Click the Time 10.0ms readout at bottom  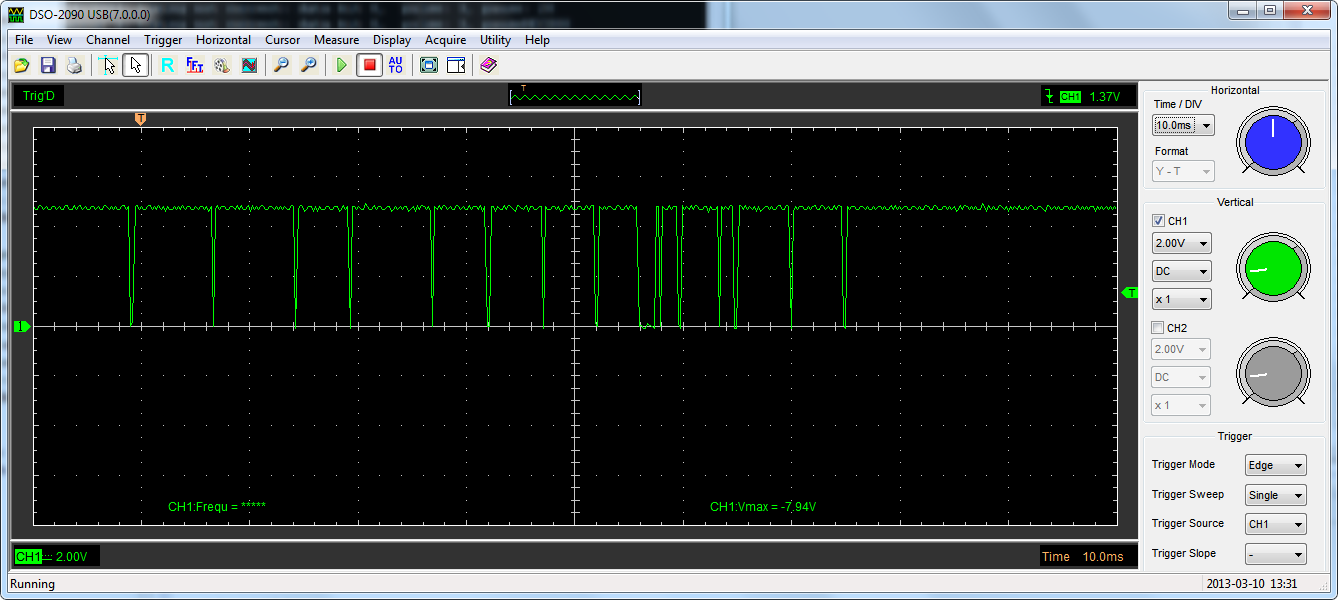[1088, 556]
